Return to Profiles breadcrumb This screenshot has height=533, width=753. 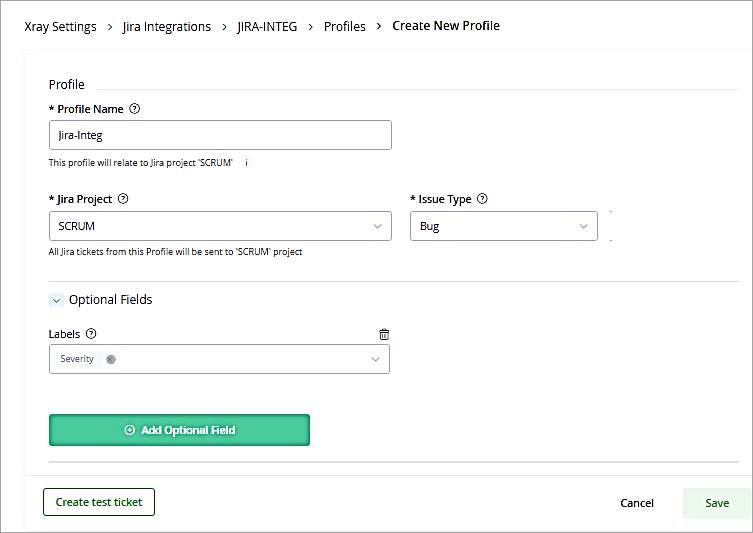[x=344, y=27]
